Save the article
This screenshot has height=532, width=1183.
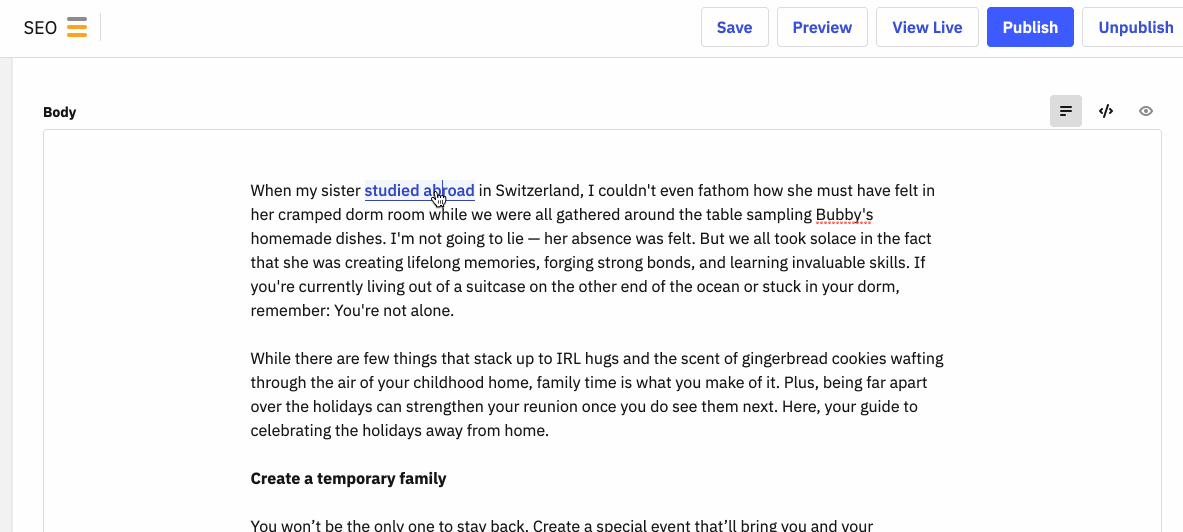pyautogui.click(x=734, y=27)
